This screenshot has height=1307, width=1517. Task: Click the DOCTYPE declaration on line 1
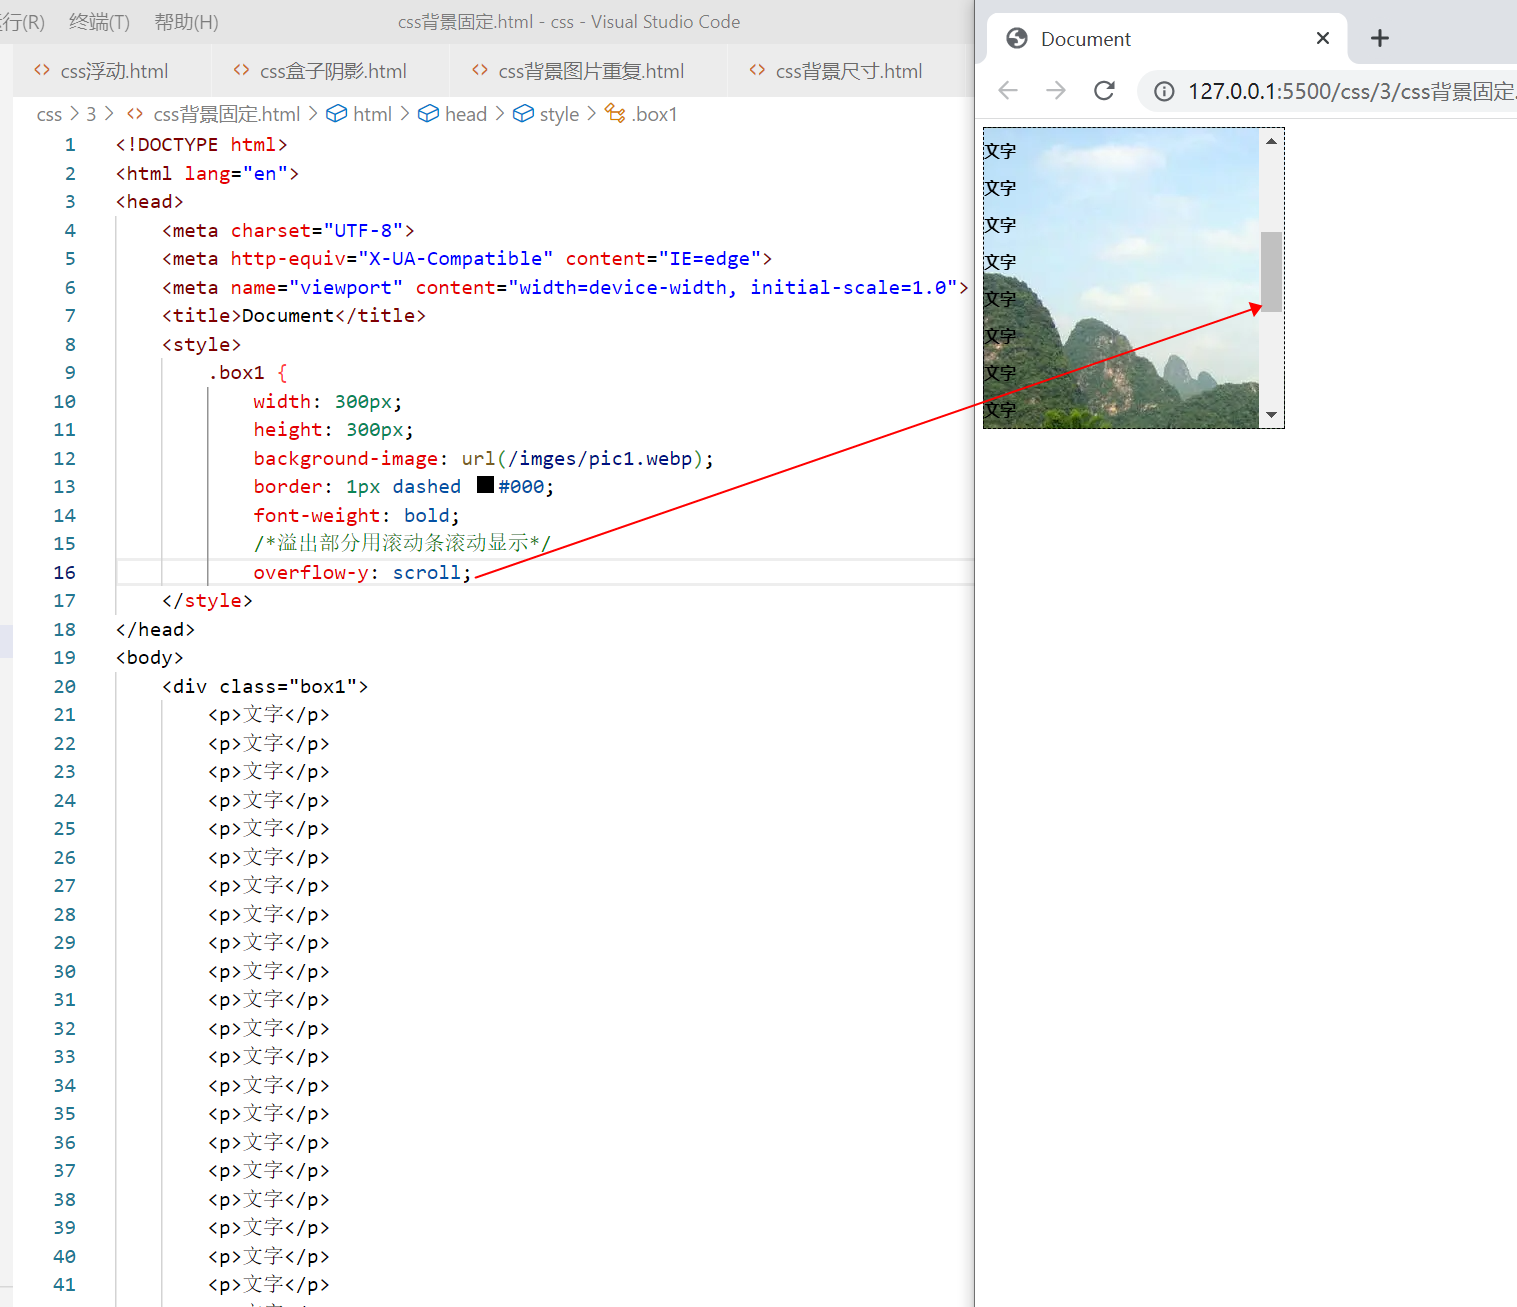click(201, 145)
